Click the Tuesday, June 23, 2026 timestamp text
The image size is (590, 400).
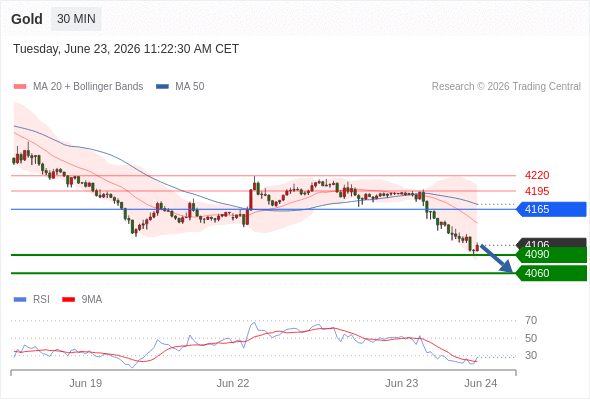click(x=126, y=49)
